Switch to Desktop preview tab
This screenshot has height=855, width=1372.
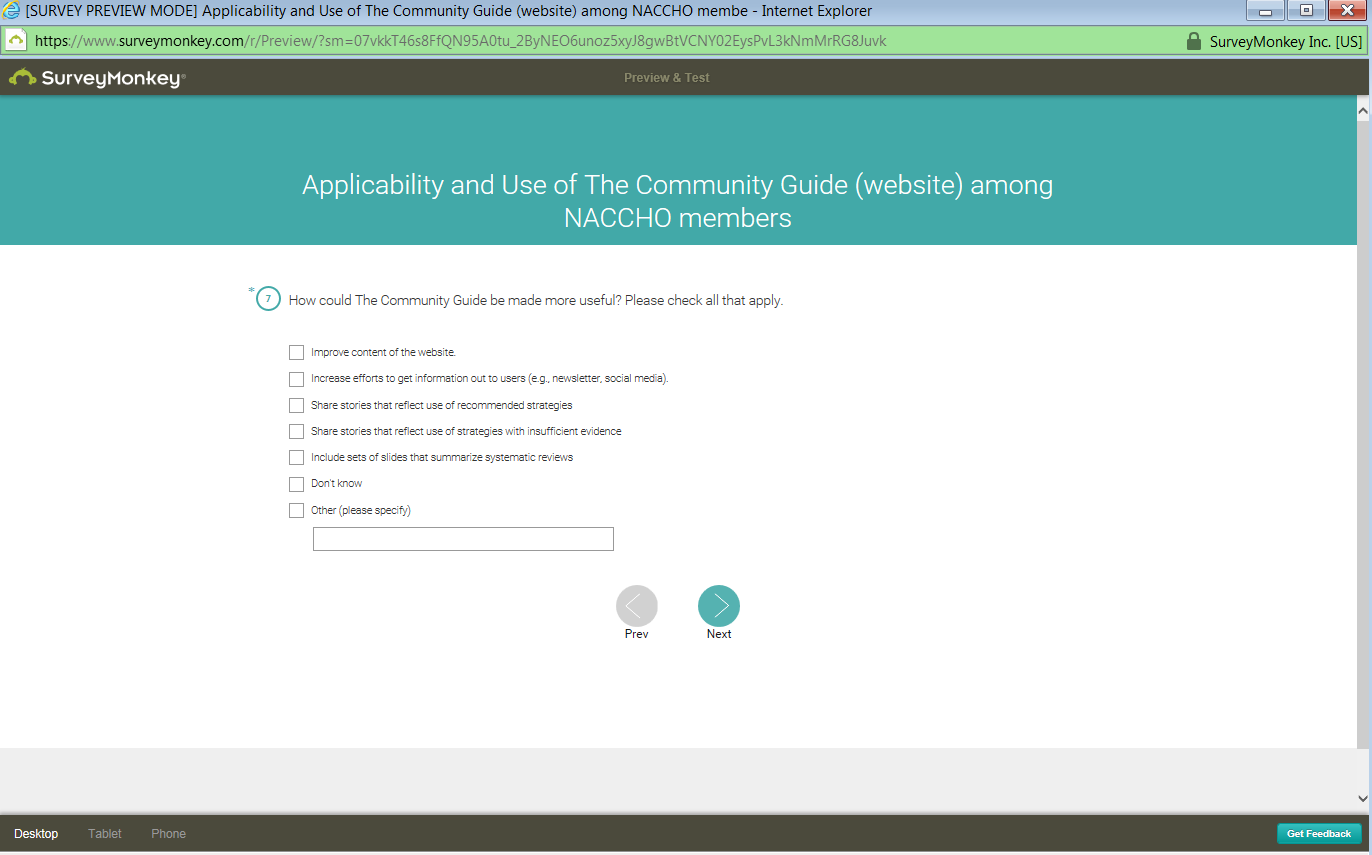36,834
